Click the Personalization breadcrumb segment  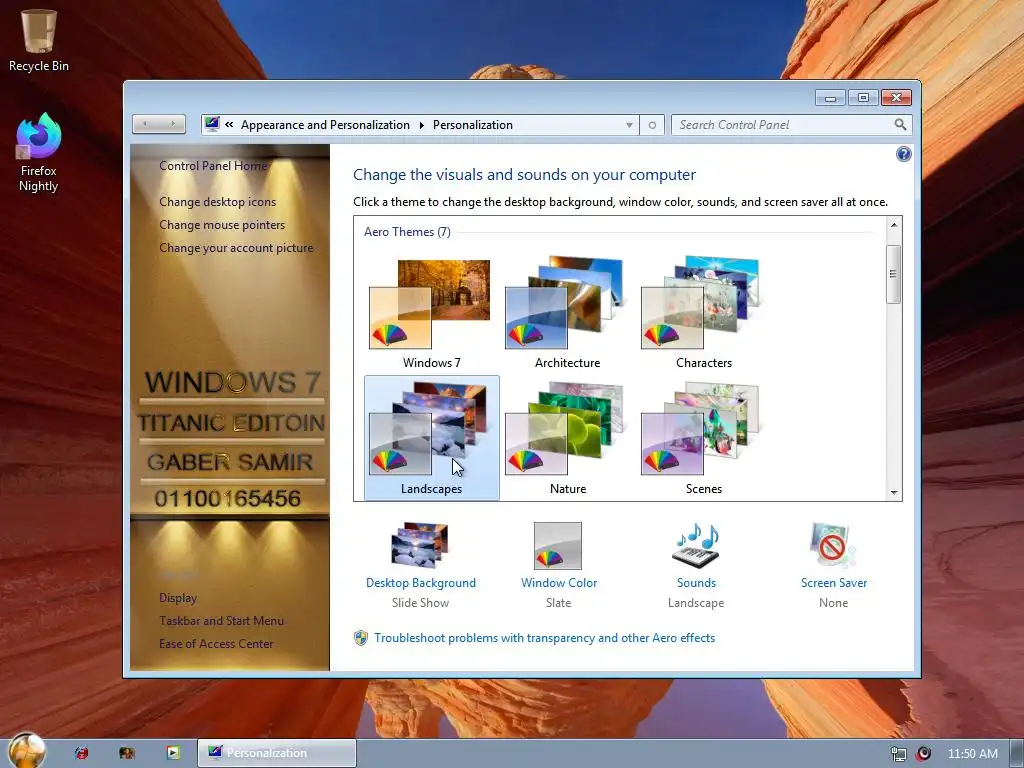473,125
